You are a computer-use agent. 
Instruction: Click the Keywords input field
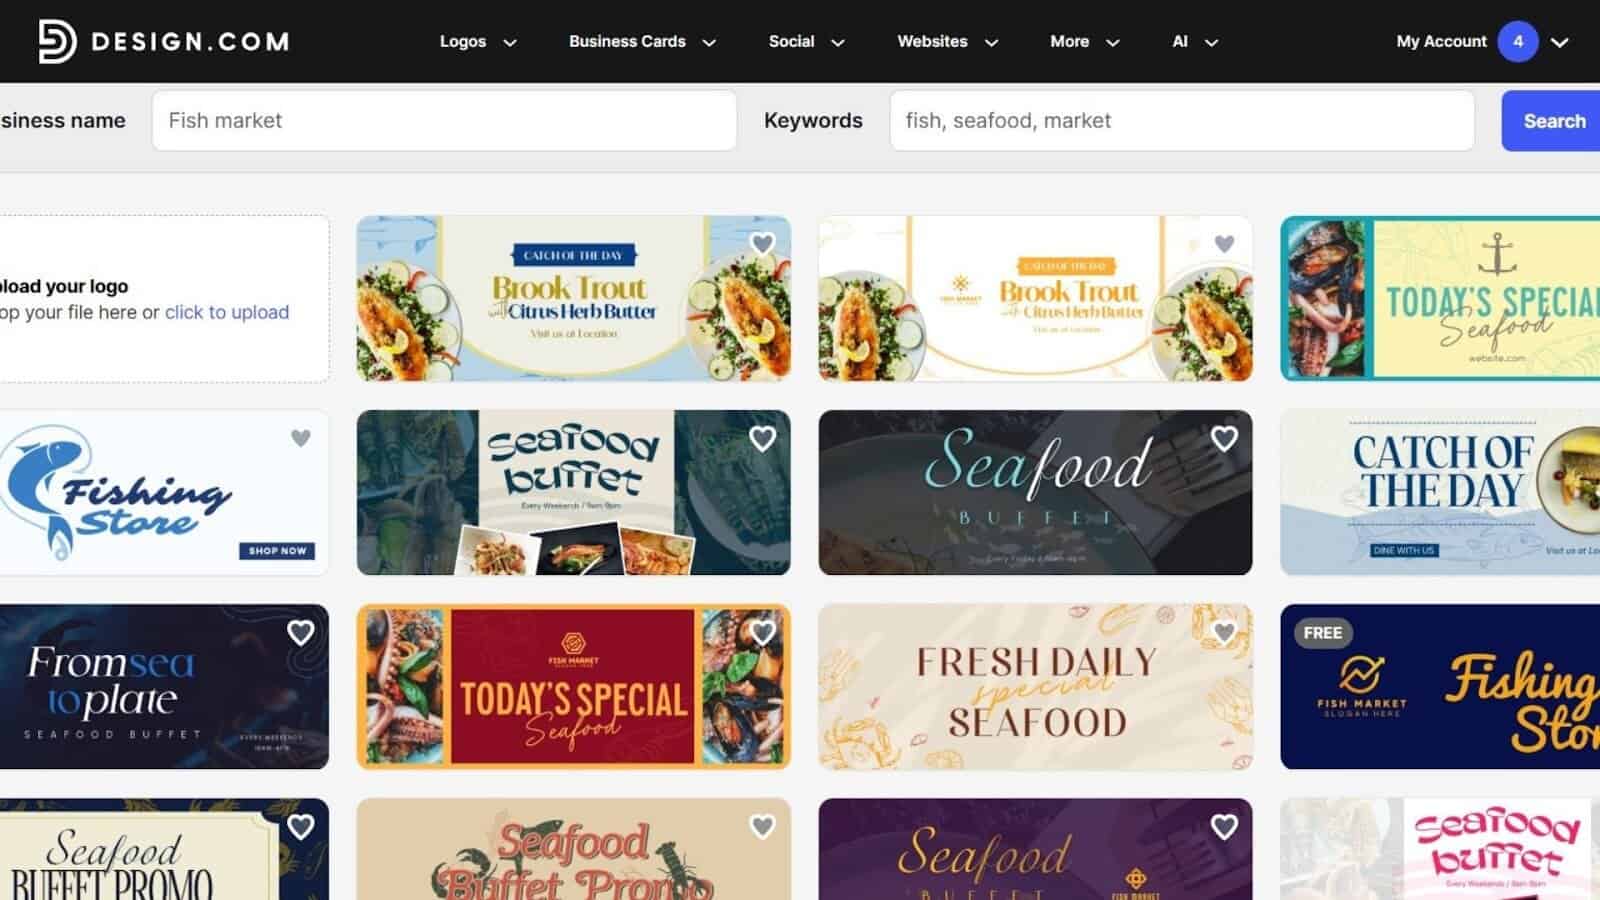[x=1182, y=121]
